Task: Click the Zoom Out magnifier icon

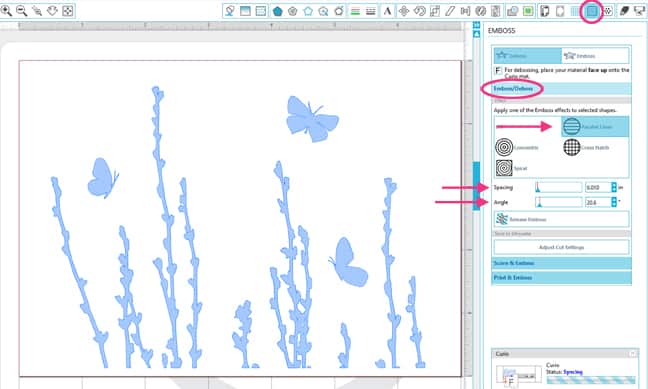Action: [21, 10]
